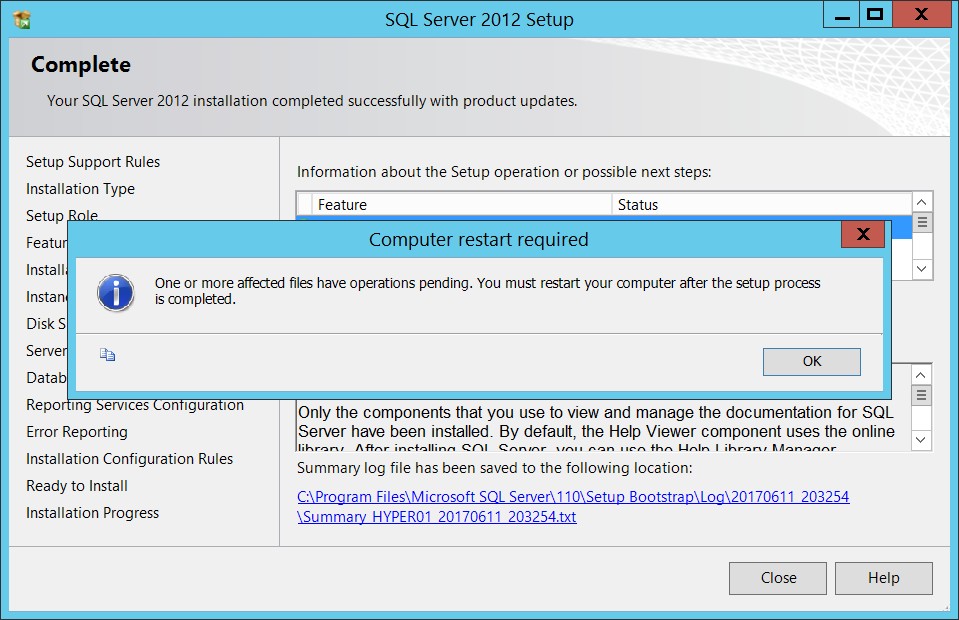Copy the dialog message using the copy icon
Image resolution: width=959 pixels, height=620 pixels.
point(108,355)
